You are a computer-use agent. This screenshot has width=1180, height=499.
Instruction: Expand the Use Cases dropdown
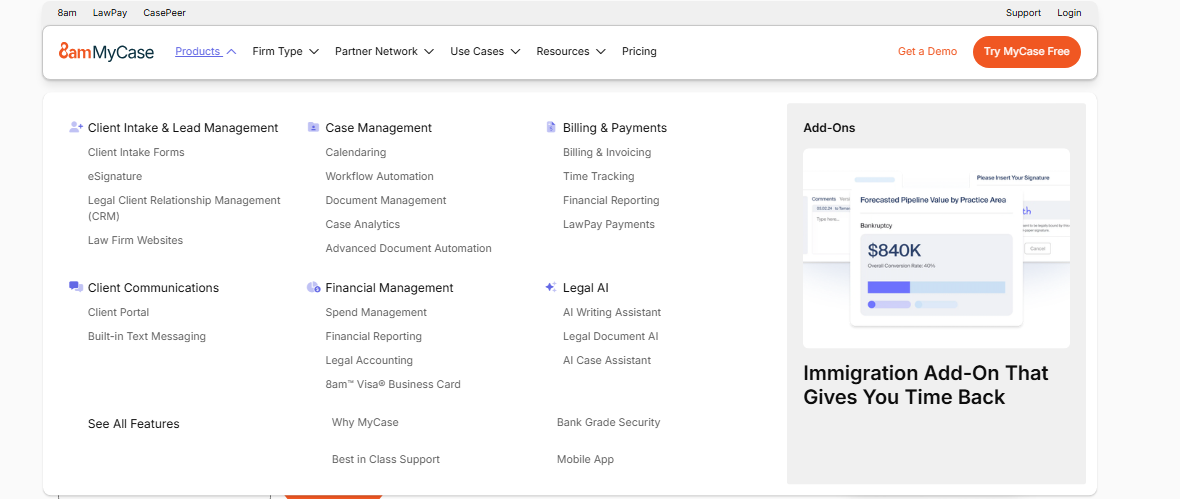click(485, 51)
